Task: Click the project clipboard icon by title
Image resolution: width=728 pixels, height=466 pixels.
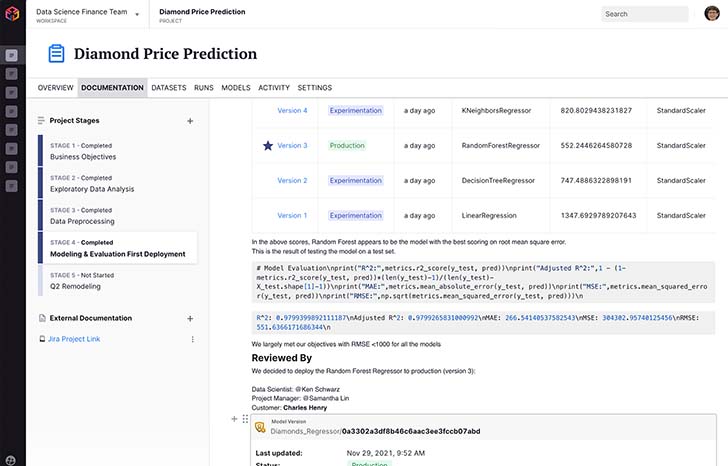Action: [56, 53]
